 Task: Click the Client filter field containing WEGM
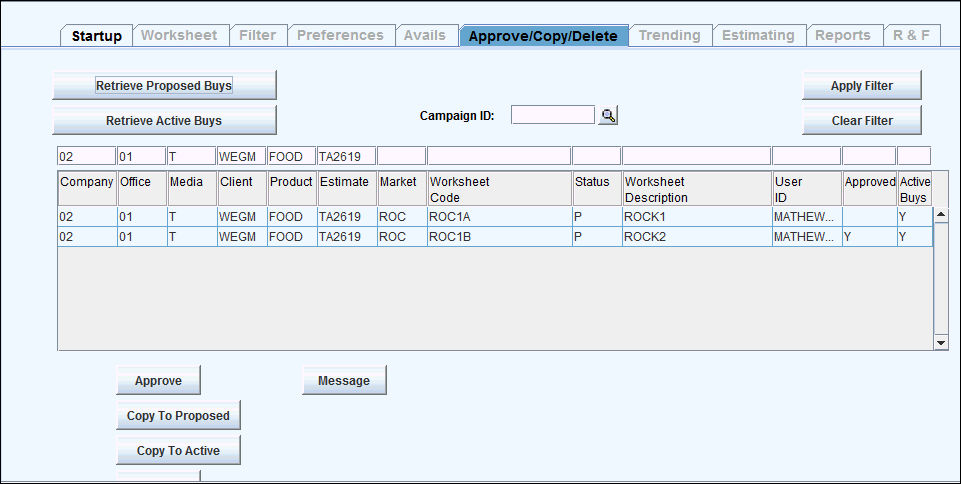coord(241,156)
